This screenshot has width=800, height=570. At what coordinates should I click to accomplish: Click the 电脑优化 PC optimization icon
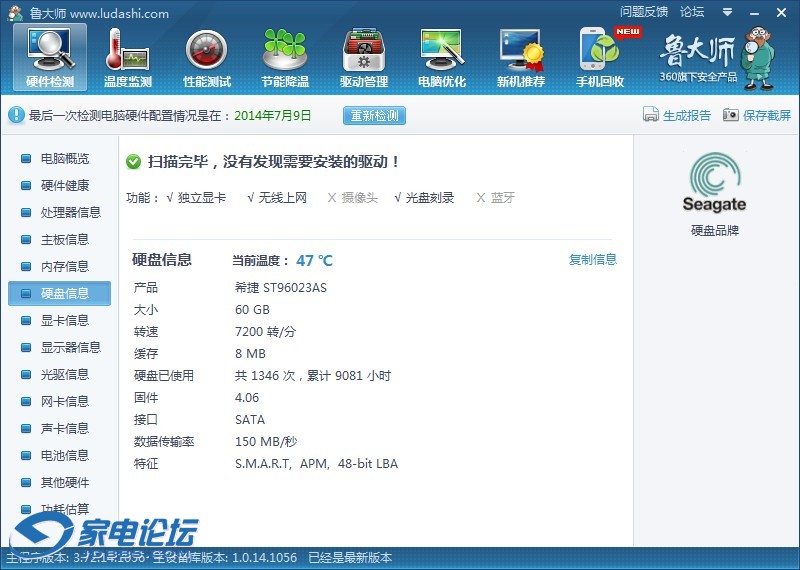442,57
